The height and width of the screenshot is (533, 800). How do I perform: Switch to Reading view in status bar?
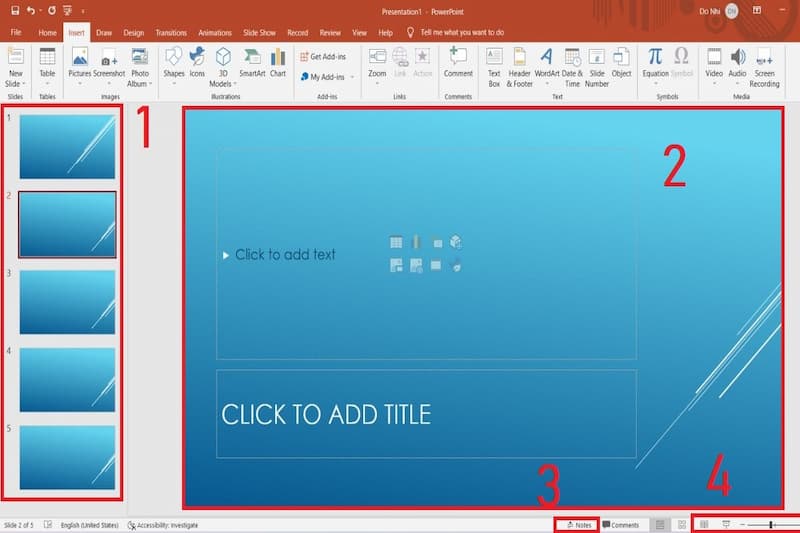[704, 524]
